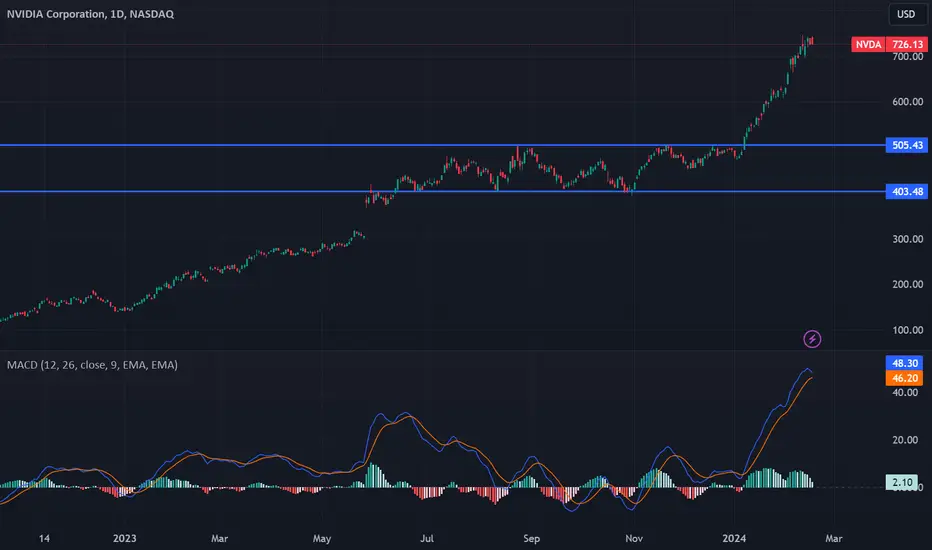Click the Jul time axis label
The width and height of the screenshot is (932, 550).
(427, 538)
